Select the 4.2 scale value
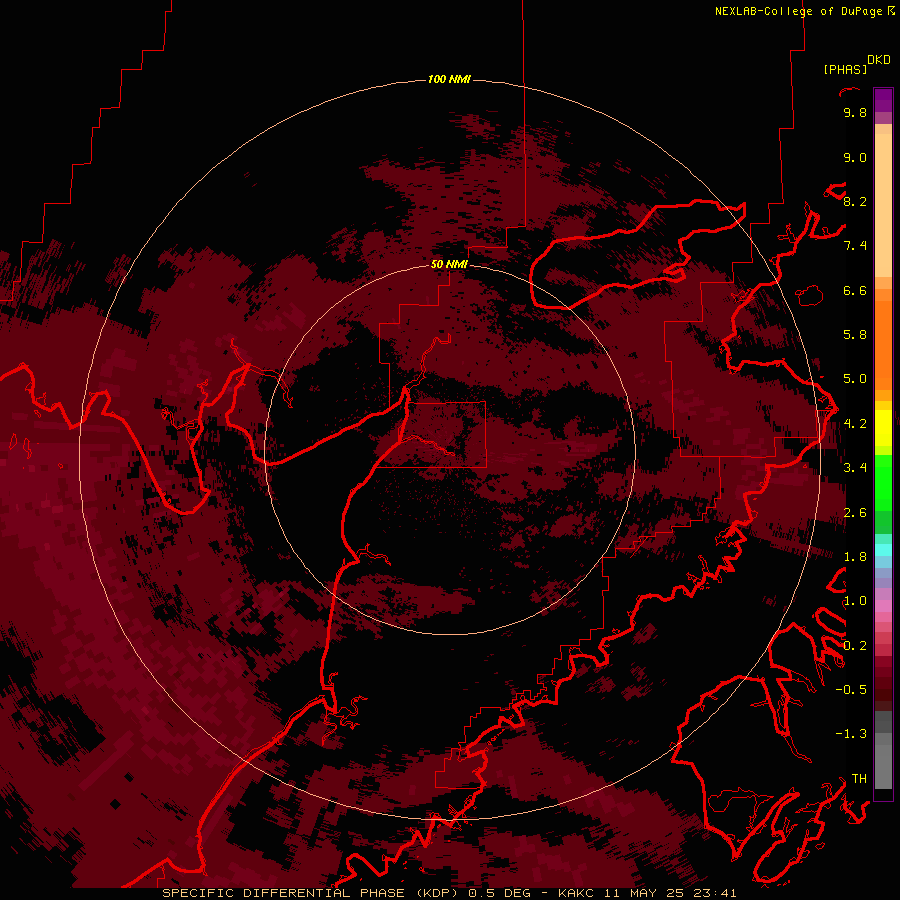This screenshot has width=900, height=900. (855, 424)
